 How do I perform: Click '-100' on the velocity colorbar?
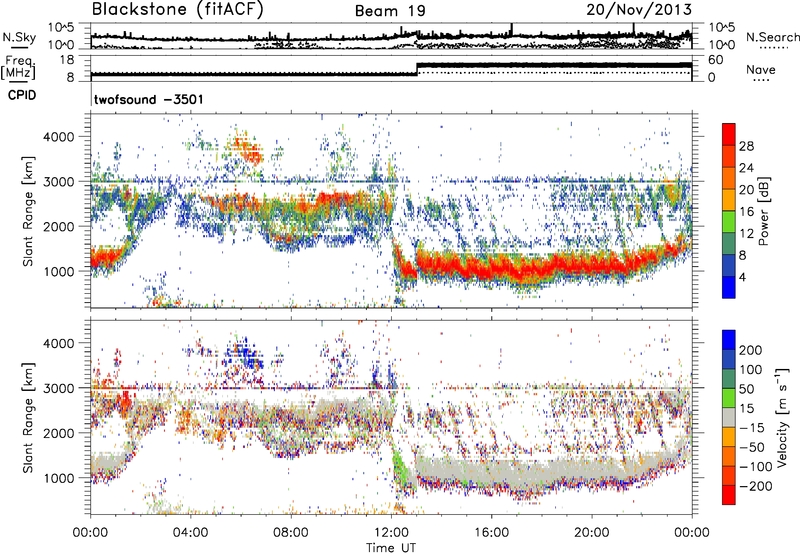(x=756, y=467)
